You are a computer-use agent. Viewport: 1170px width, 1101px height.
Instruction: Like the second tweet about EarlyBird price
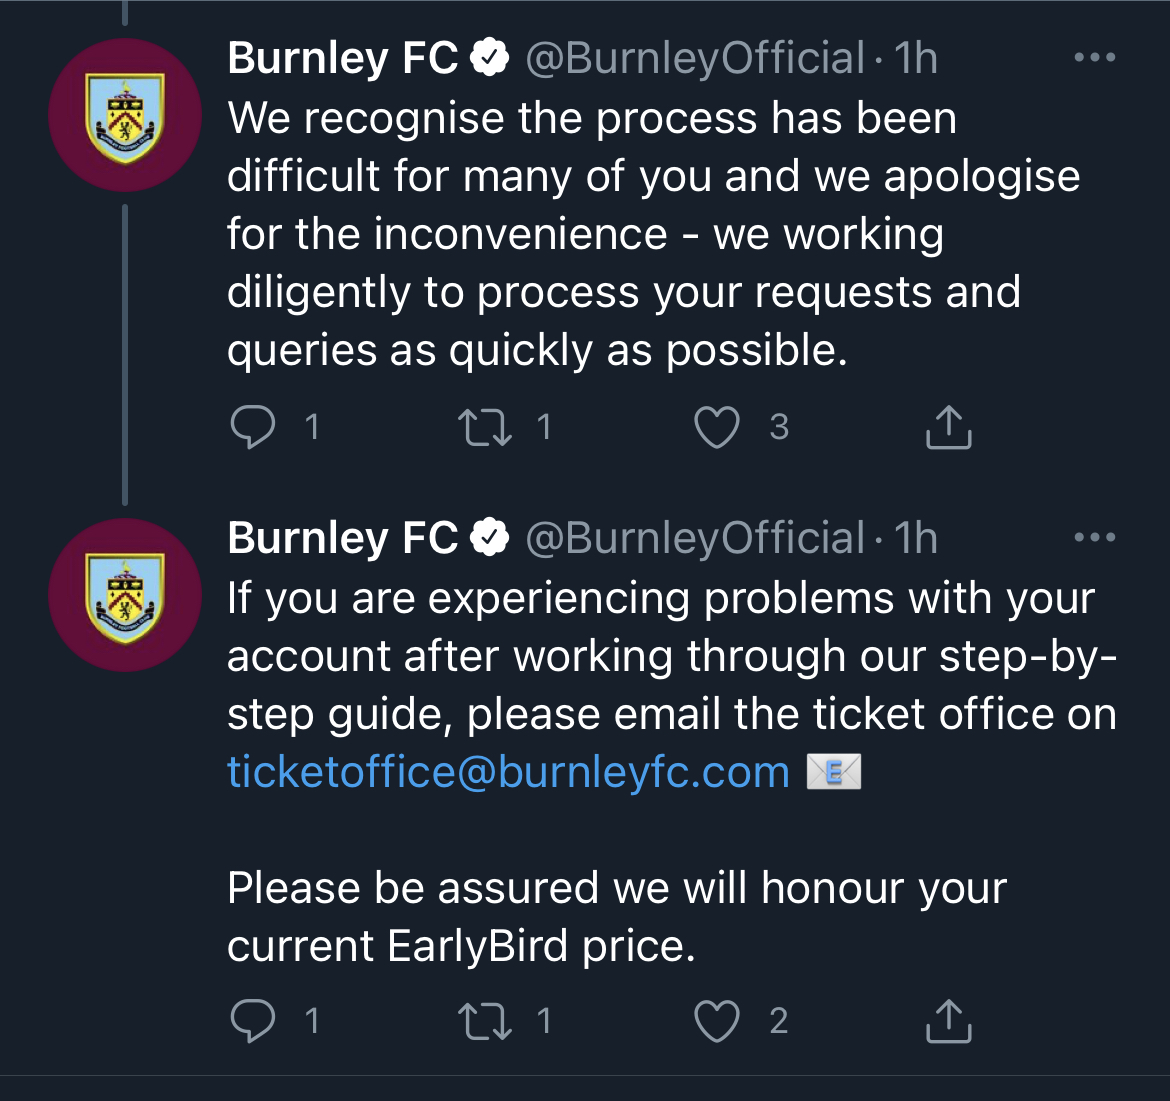point(717,1021)
